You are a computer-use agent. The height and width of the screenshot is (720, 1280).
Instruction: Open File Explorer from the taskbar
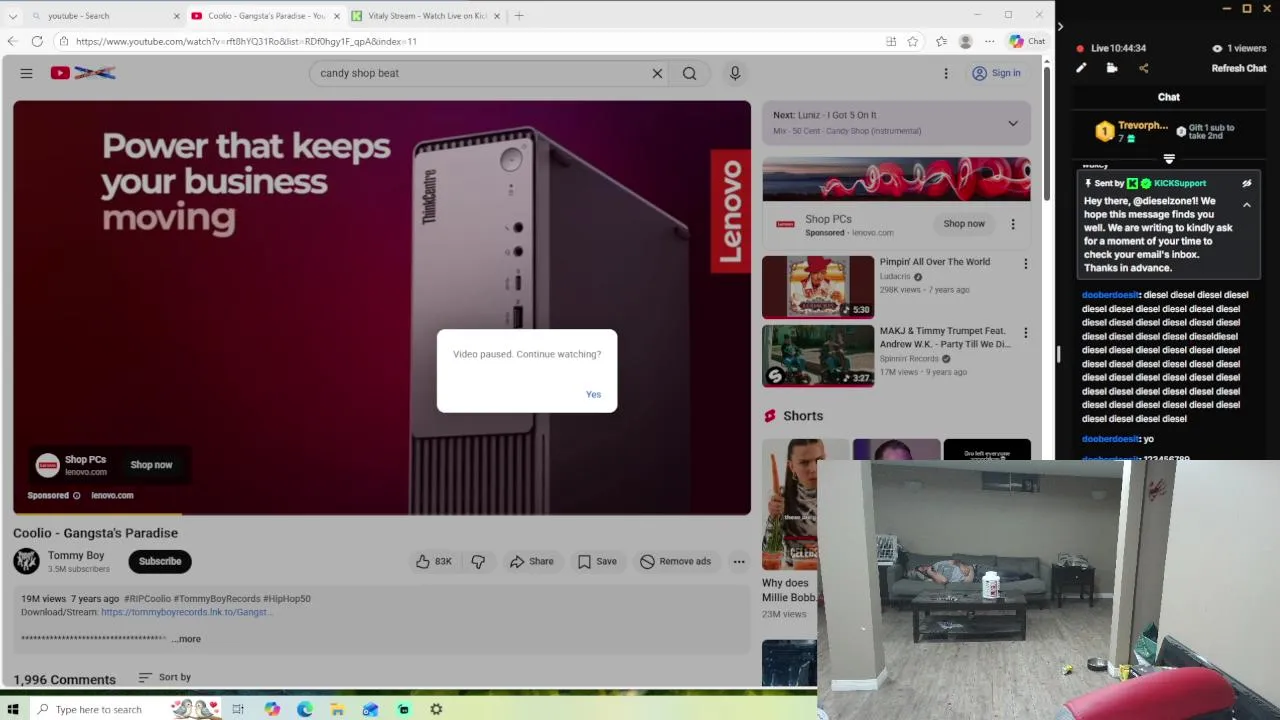tap(338, 709)
